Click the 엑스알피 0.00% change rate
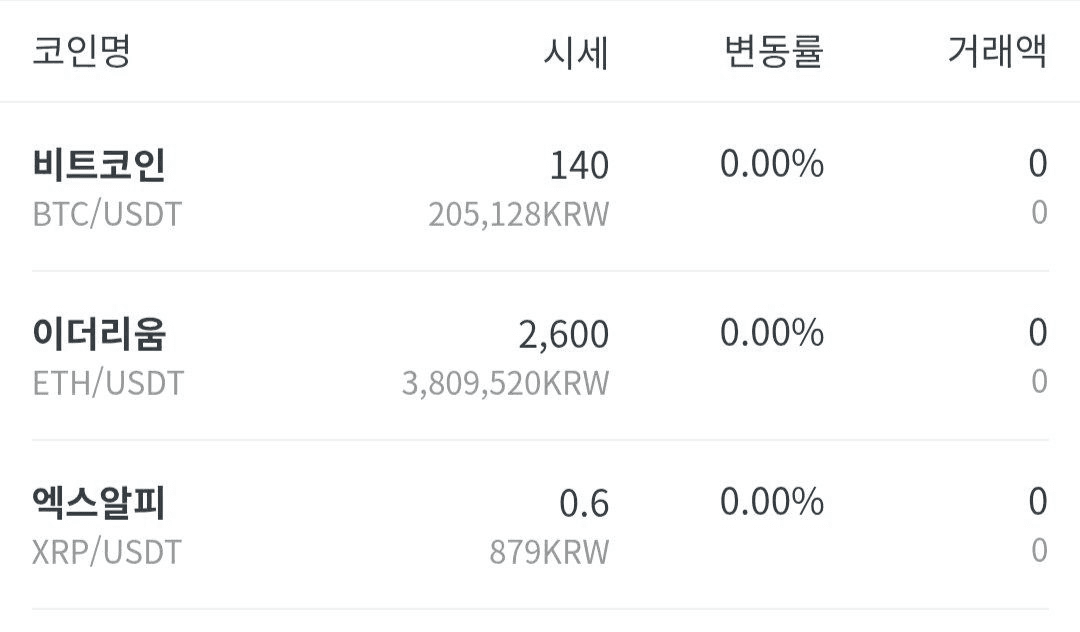Viewport: 1080px width, 632px height. (772, 502)
